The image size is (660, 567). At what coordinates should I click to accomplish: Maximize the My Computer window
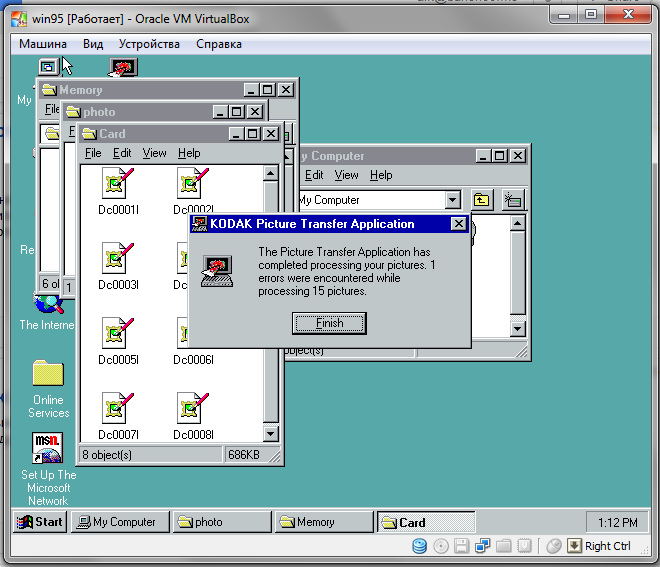coord(500,156)
